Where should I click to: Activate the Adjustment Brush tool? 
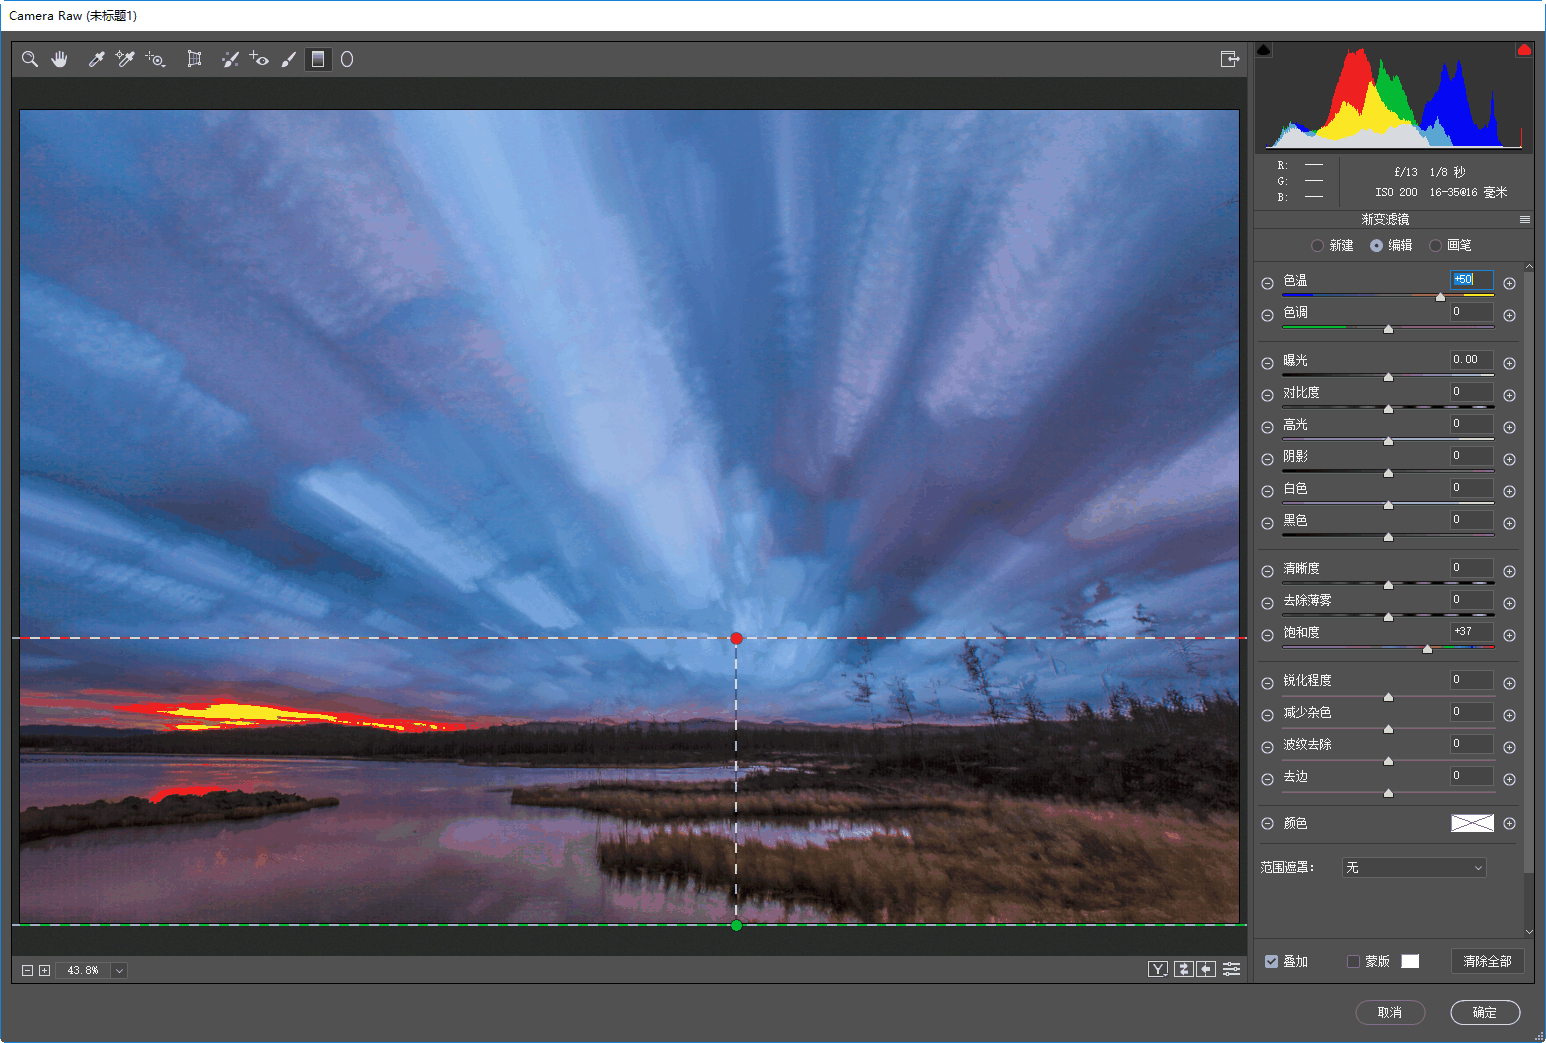pos(289,60)
